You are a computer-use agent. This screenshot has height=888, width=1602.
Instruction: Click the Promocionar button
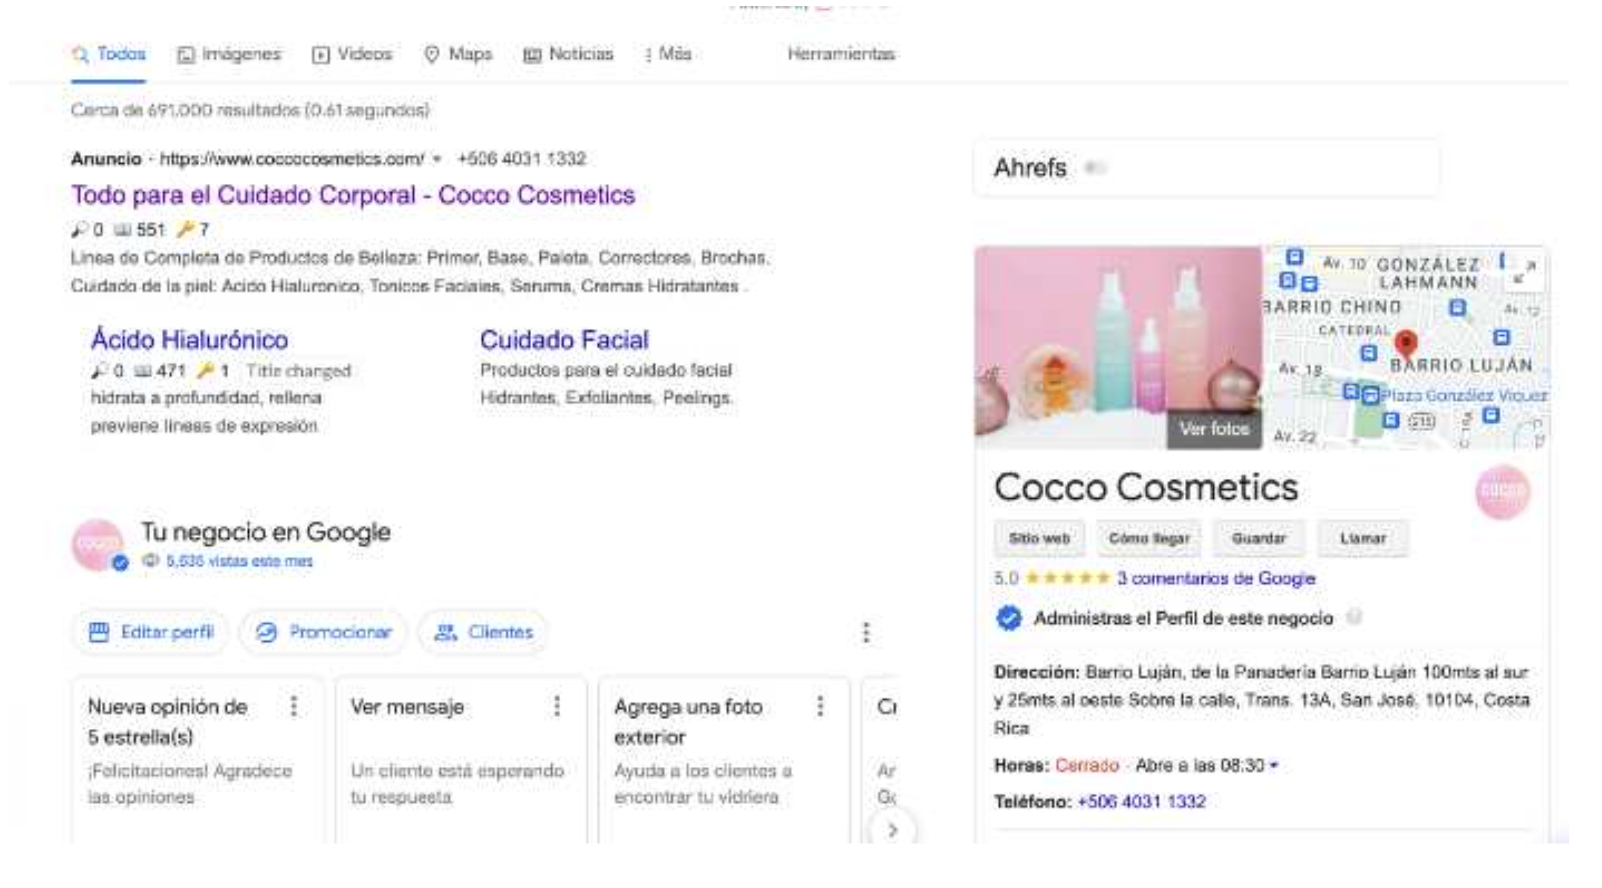coord(324,632)
